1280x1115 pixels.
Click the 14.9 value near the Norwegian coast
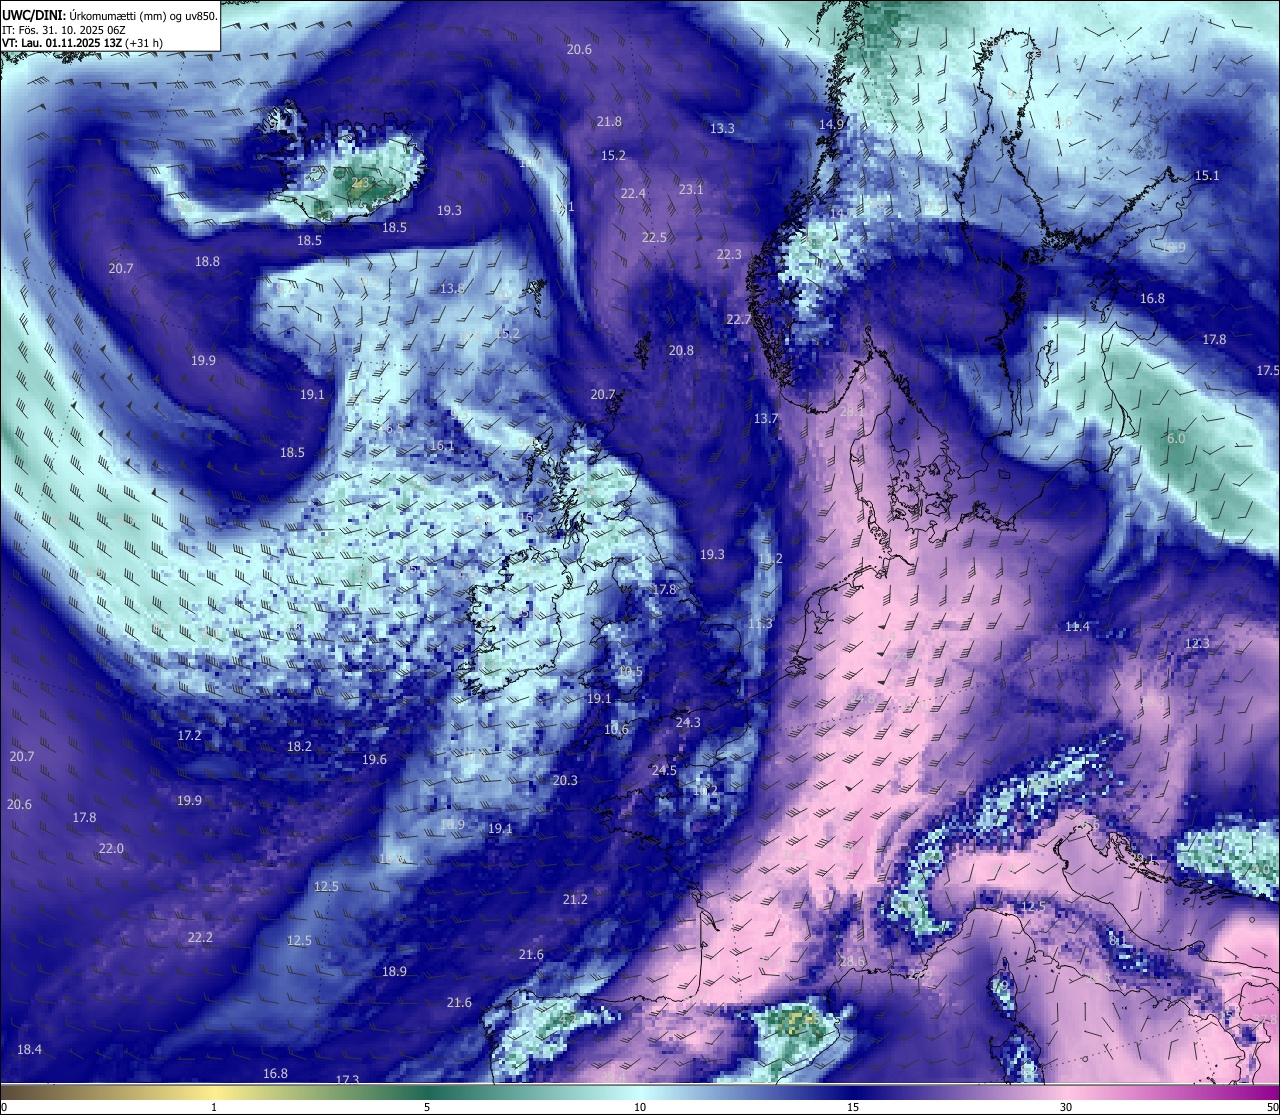coord(831,124)
